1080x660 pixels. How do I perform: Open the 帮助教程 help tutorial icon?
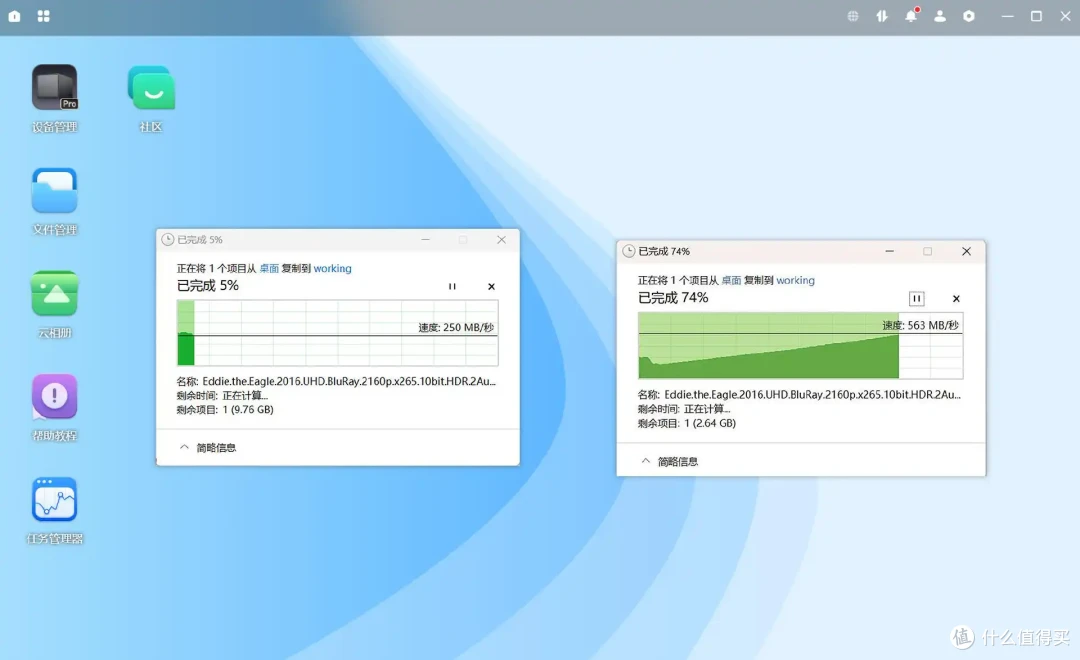click(x=54, y=397)
